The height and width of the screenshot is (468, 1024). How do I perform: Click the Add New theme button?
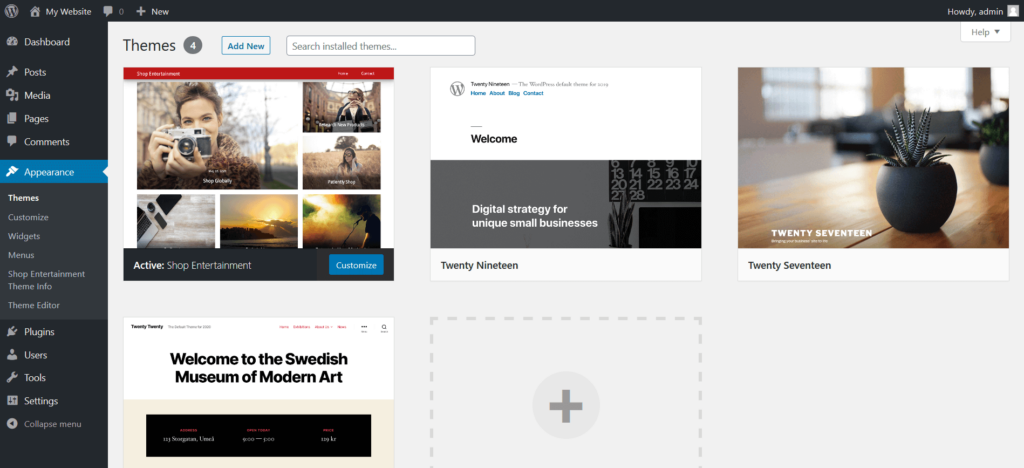246,46
